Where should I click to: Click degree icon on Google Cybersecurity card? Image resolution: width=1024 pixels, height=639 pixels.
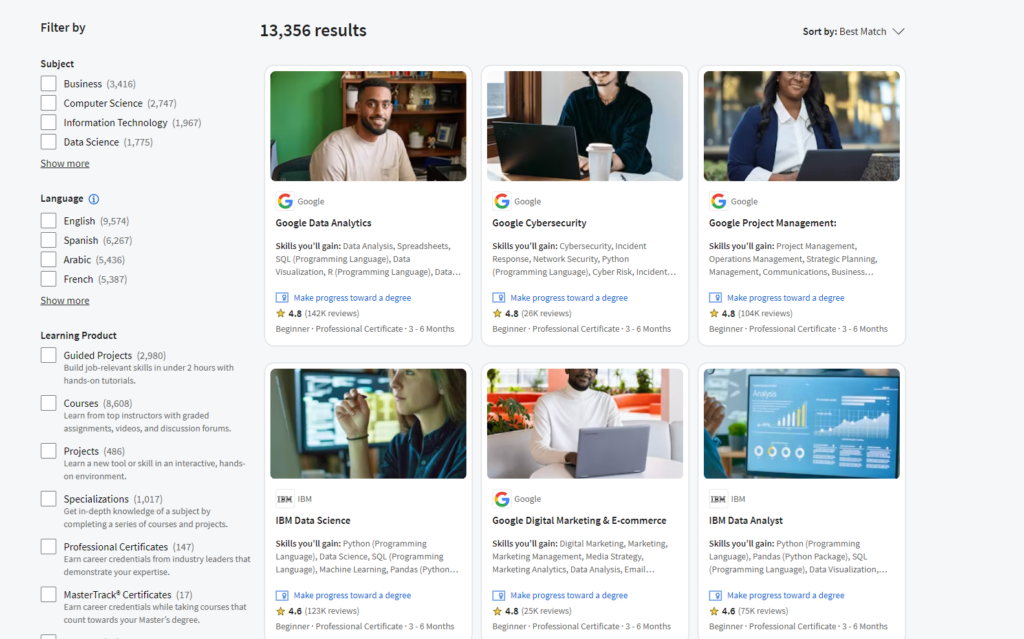[499, 298]
